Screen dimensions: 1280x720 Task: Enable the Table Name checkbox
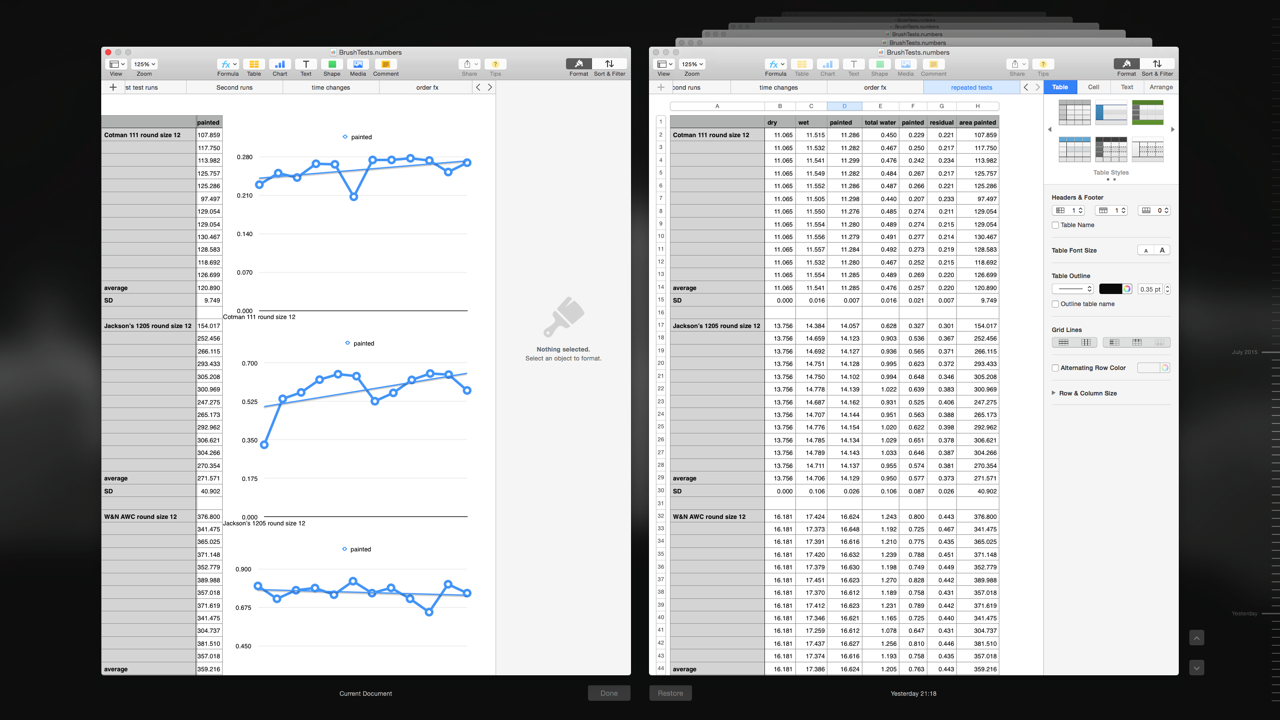(1056, 225)
